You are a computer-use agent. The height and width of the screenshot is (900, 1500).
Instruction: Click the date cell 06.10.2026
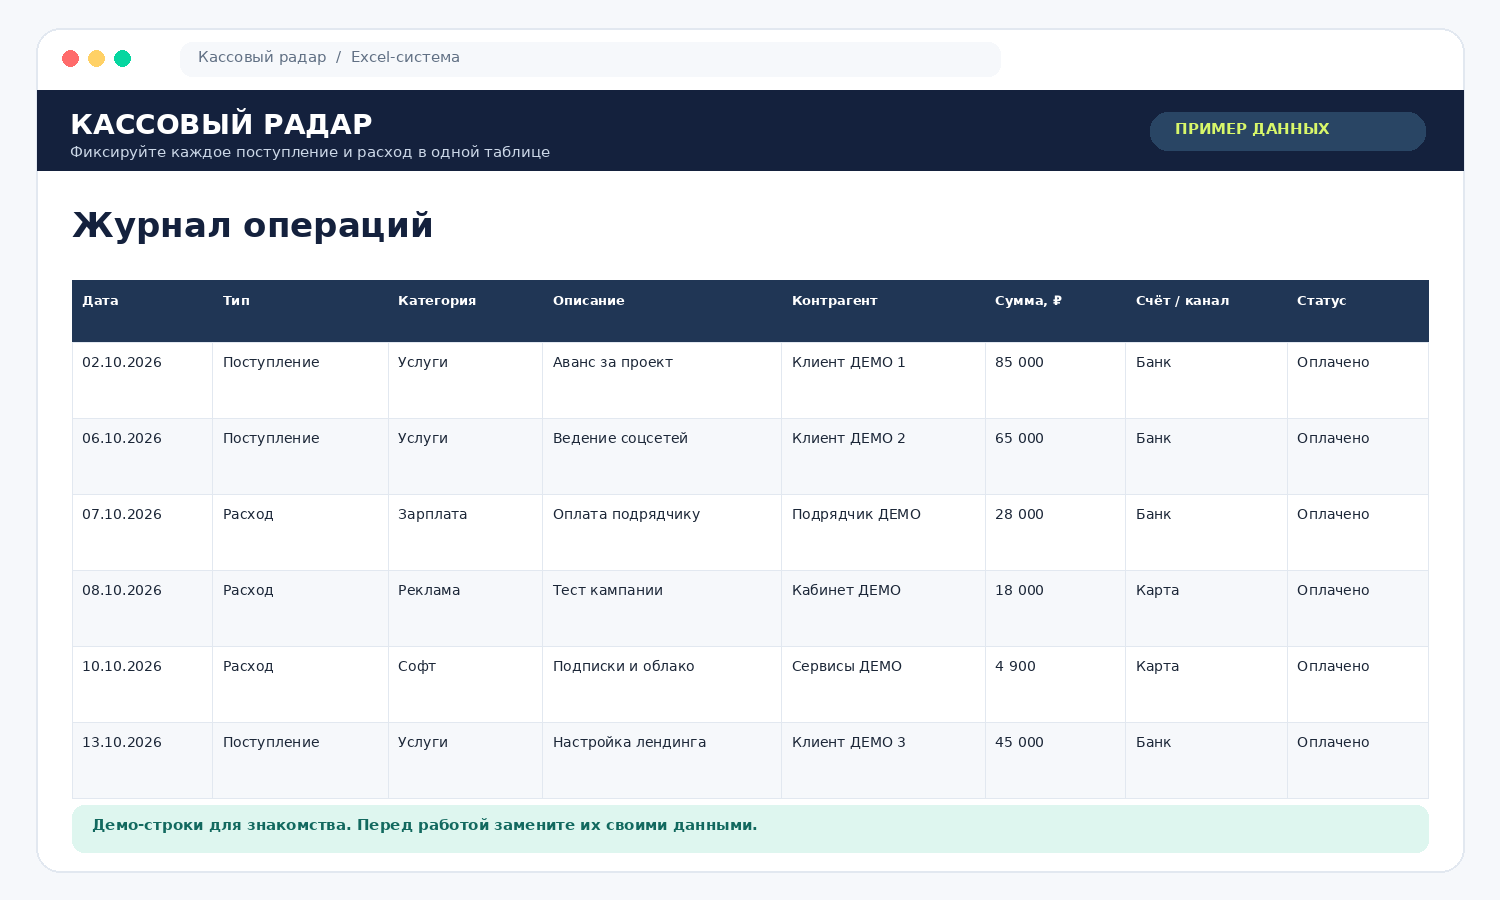click(142, 456)
